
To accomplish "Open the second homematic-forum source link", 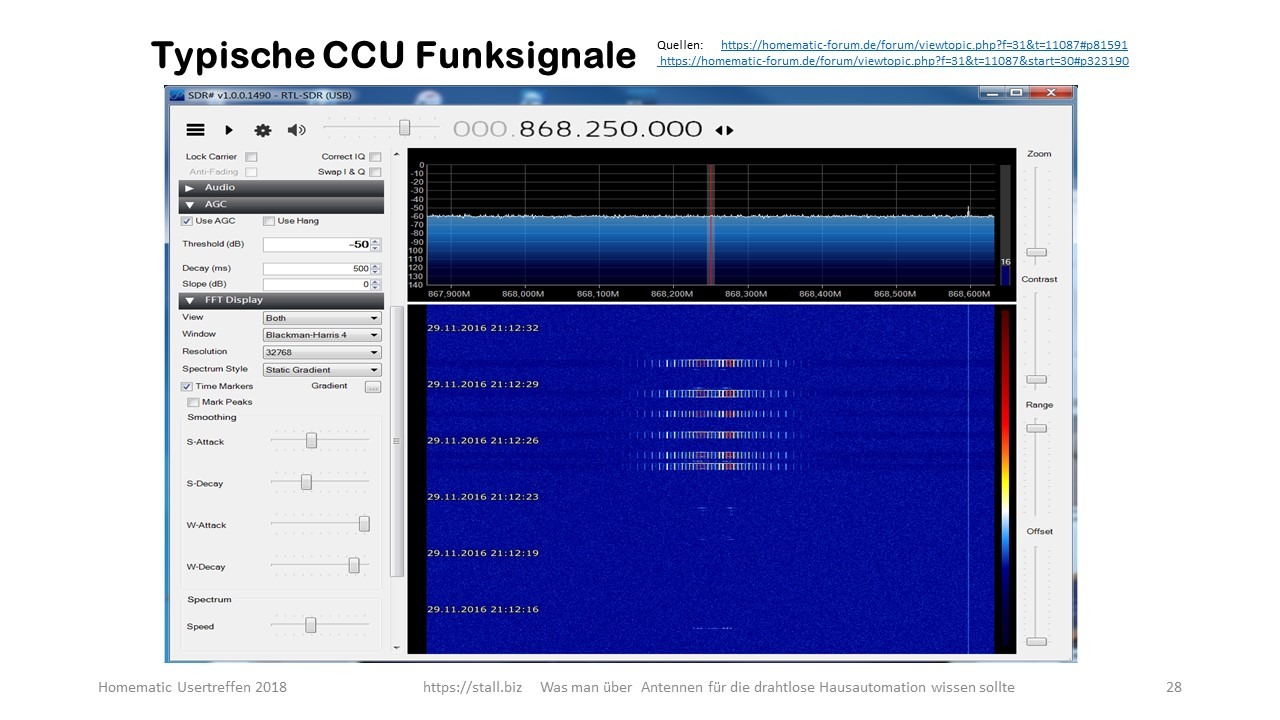I will tap(893, 61).
